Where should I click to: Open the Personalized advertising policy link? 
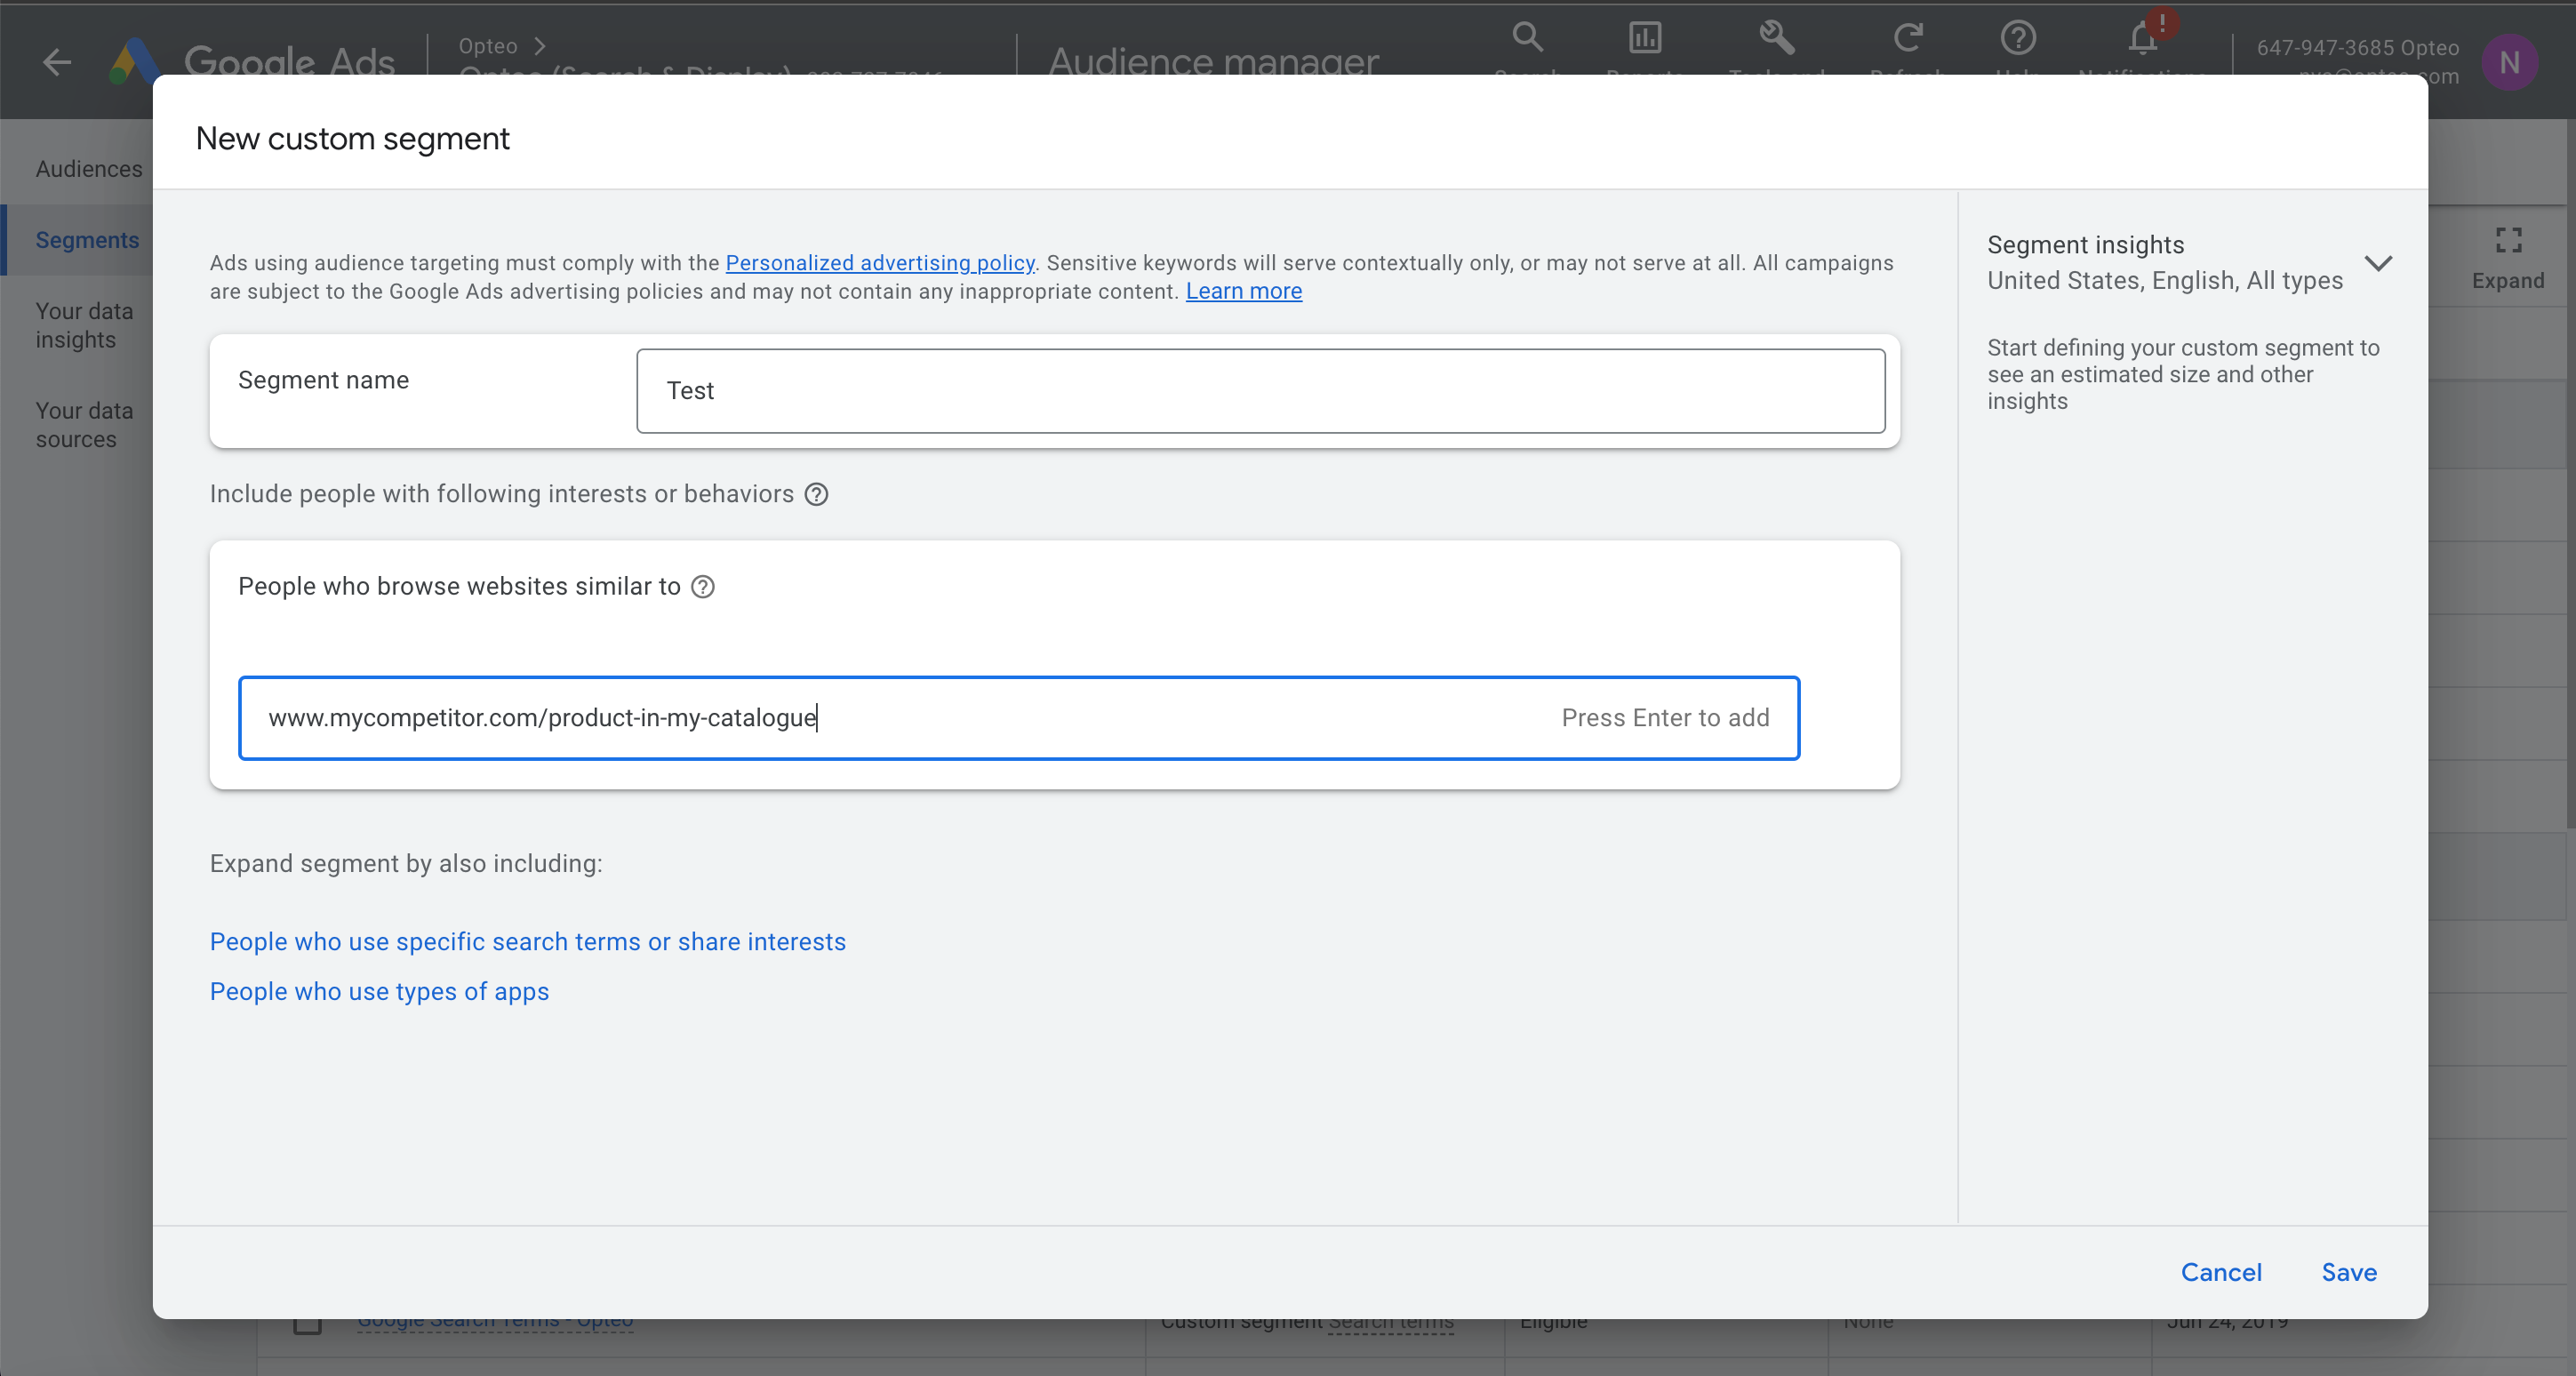[879, 262]
